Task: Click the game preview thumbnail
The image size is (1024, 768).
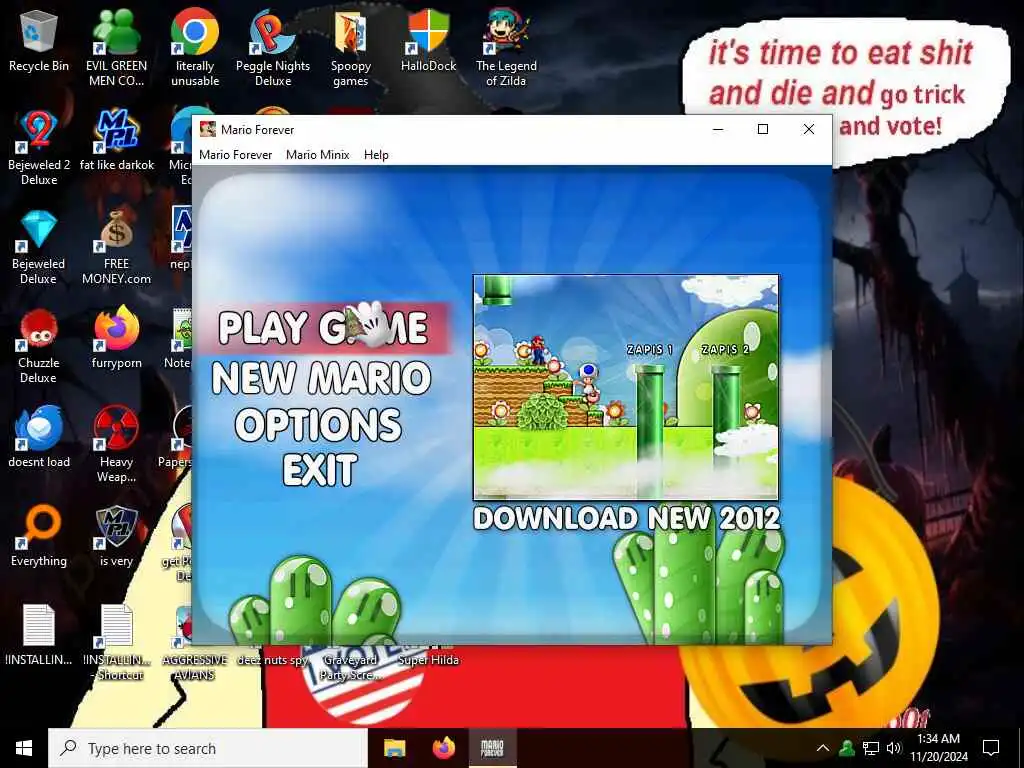Action: pyautogui.click(x=626, y=387)
